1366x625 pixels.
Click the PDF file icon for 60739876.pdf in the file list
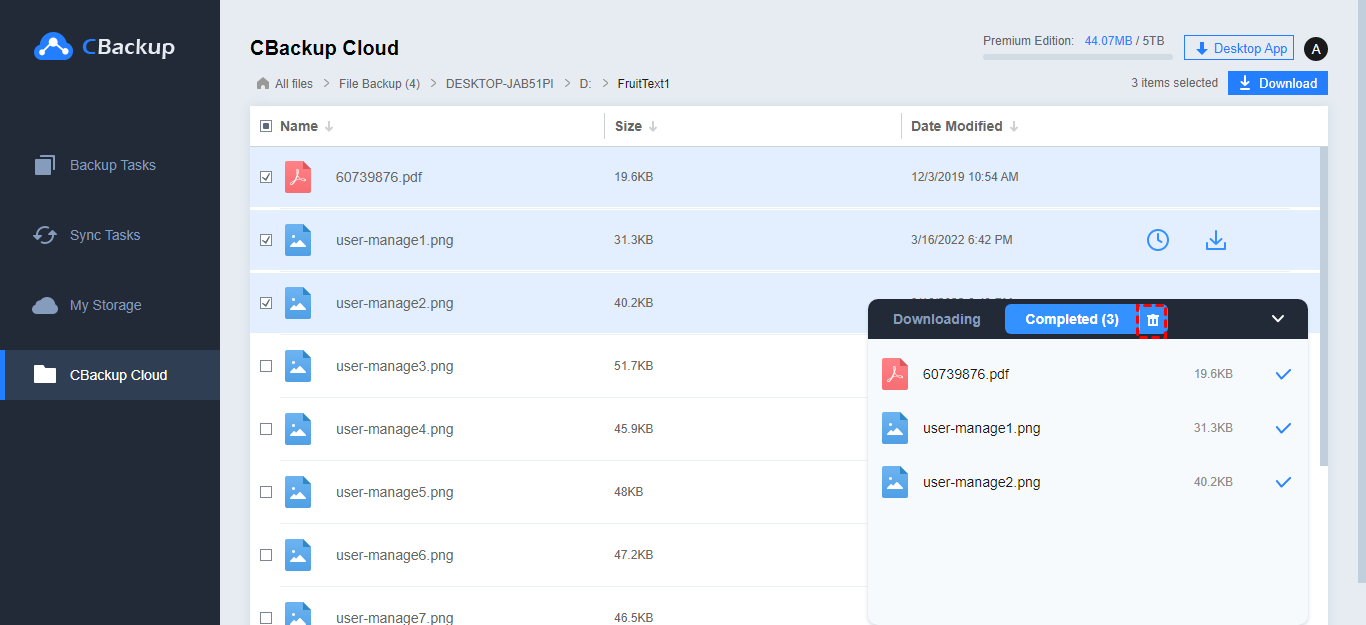298,177
